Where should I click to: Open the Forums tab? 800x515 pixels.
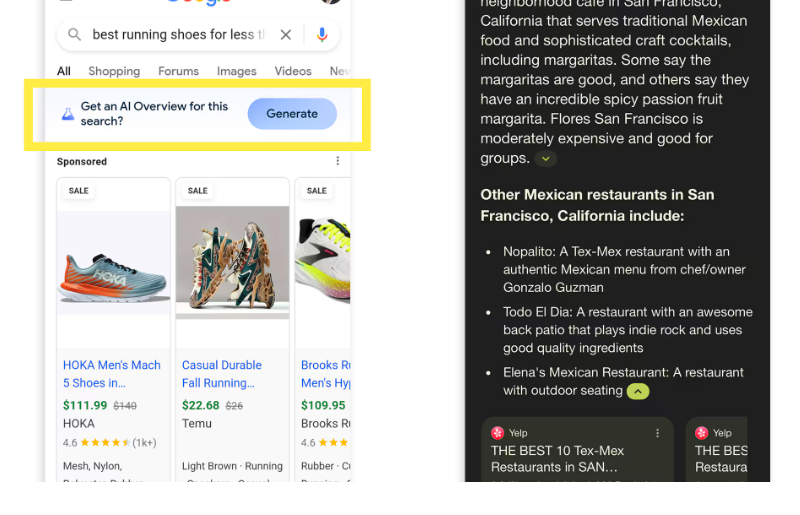tap(178, 71)
